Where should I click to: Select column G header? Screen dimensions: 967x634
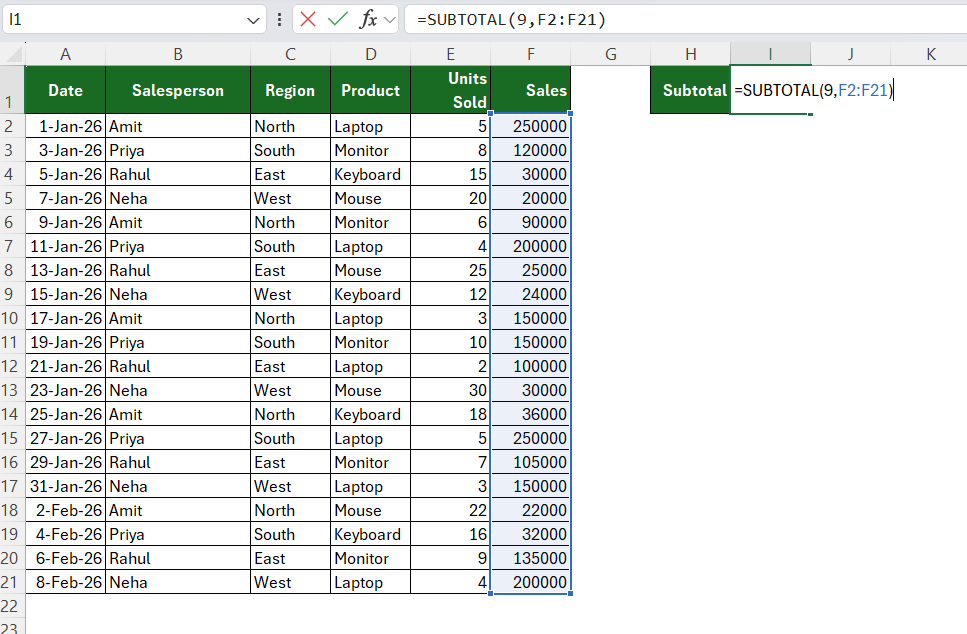coord(611,54)
